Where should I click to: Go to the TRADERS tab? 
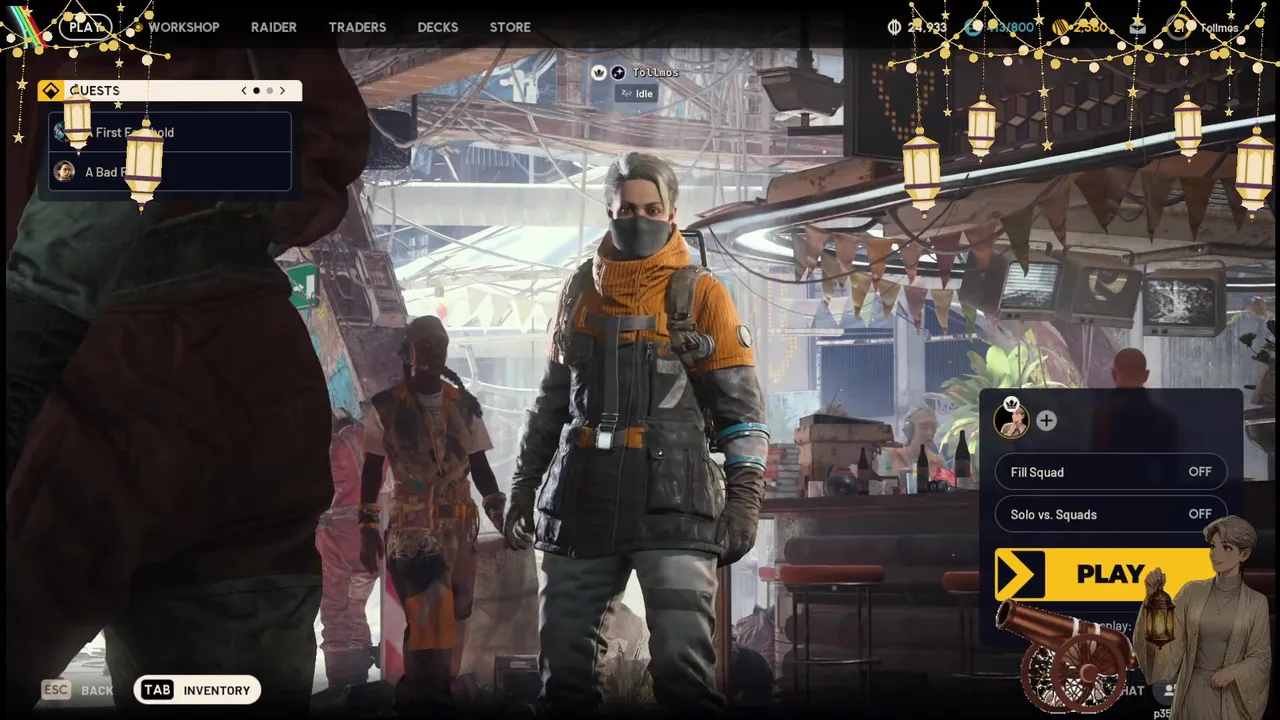pyautogui.click(x=357, y=27)
